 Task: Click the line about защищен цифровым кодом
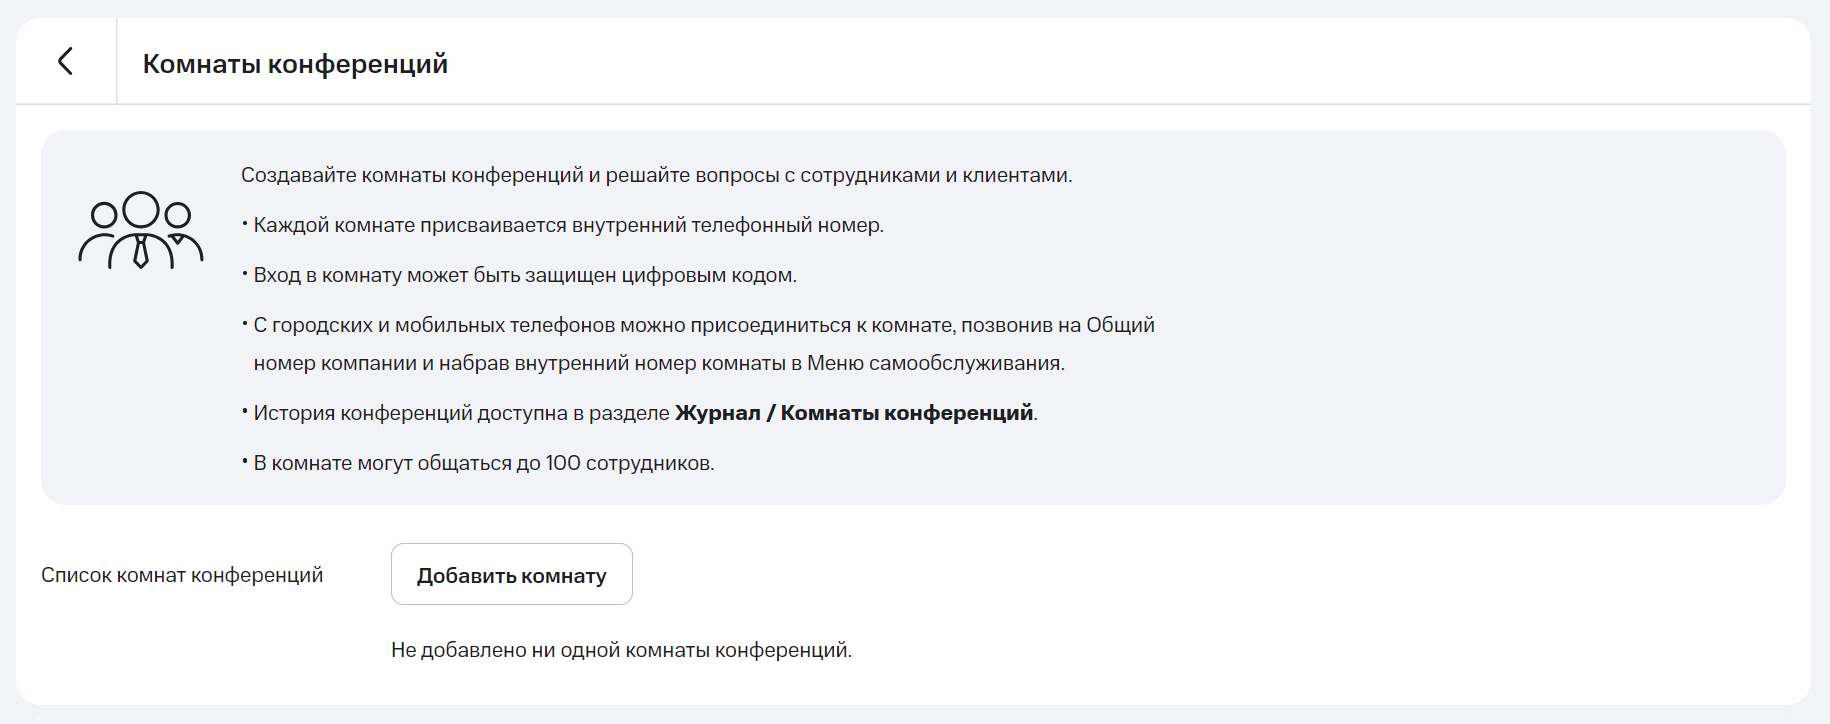(525, 275)
